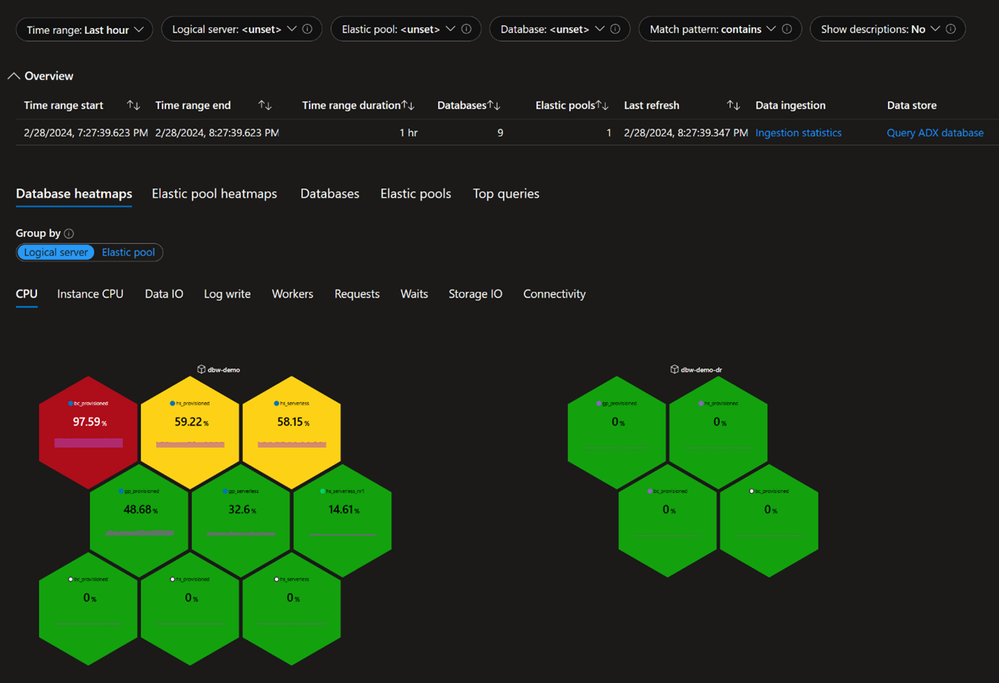This screenshot has width=999, height=683.
Task: Open the Match pattern dropdown
Action: [x=720, y=29]
